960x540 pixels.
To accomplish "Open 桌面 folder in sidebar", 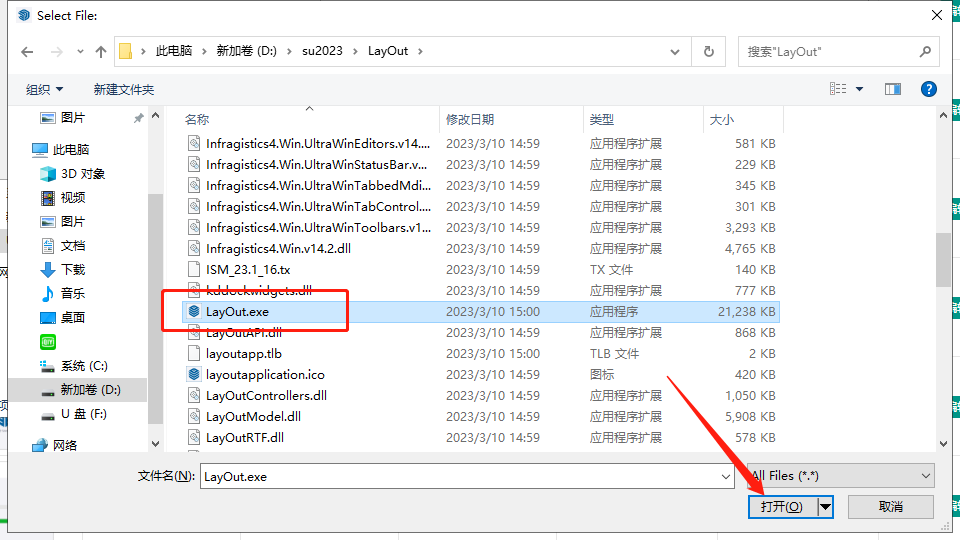I will tap(73, 318).
